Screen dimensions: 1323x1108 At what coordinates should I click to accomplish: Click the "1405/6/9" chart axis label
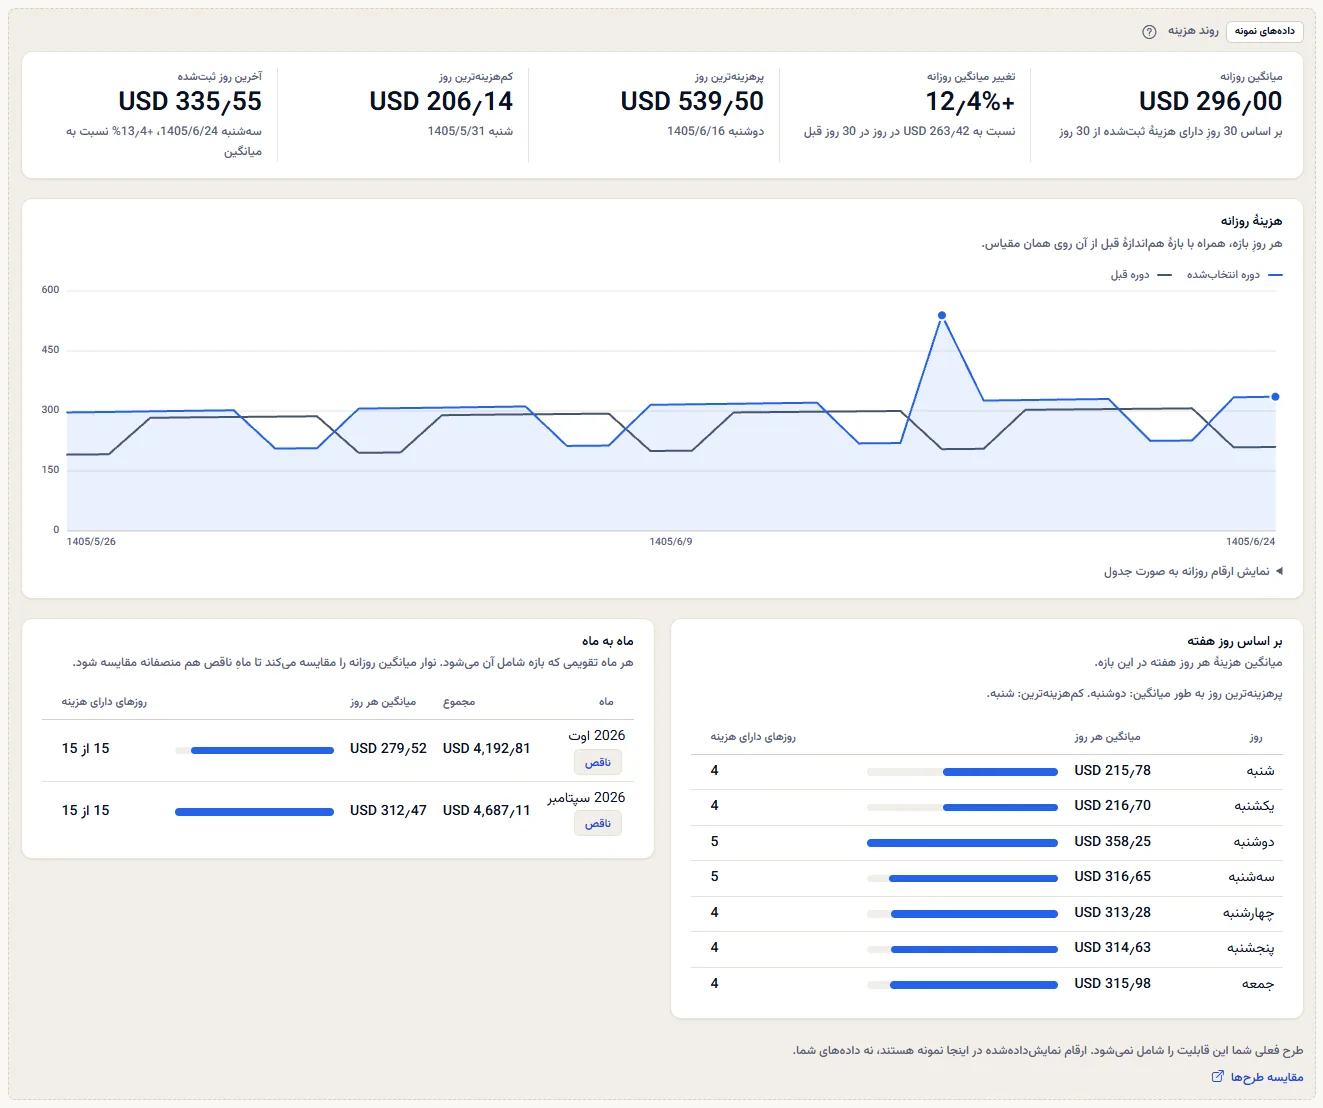(x=671, y=542)
